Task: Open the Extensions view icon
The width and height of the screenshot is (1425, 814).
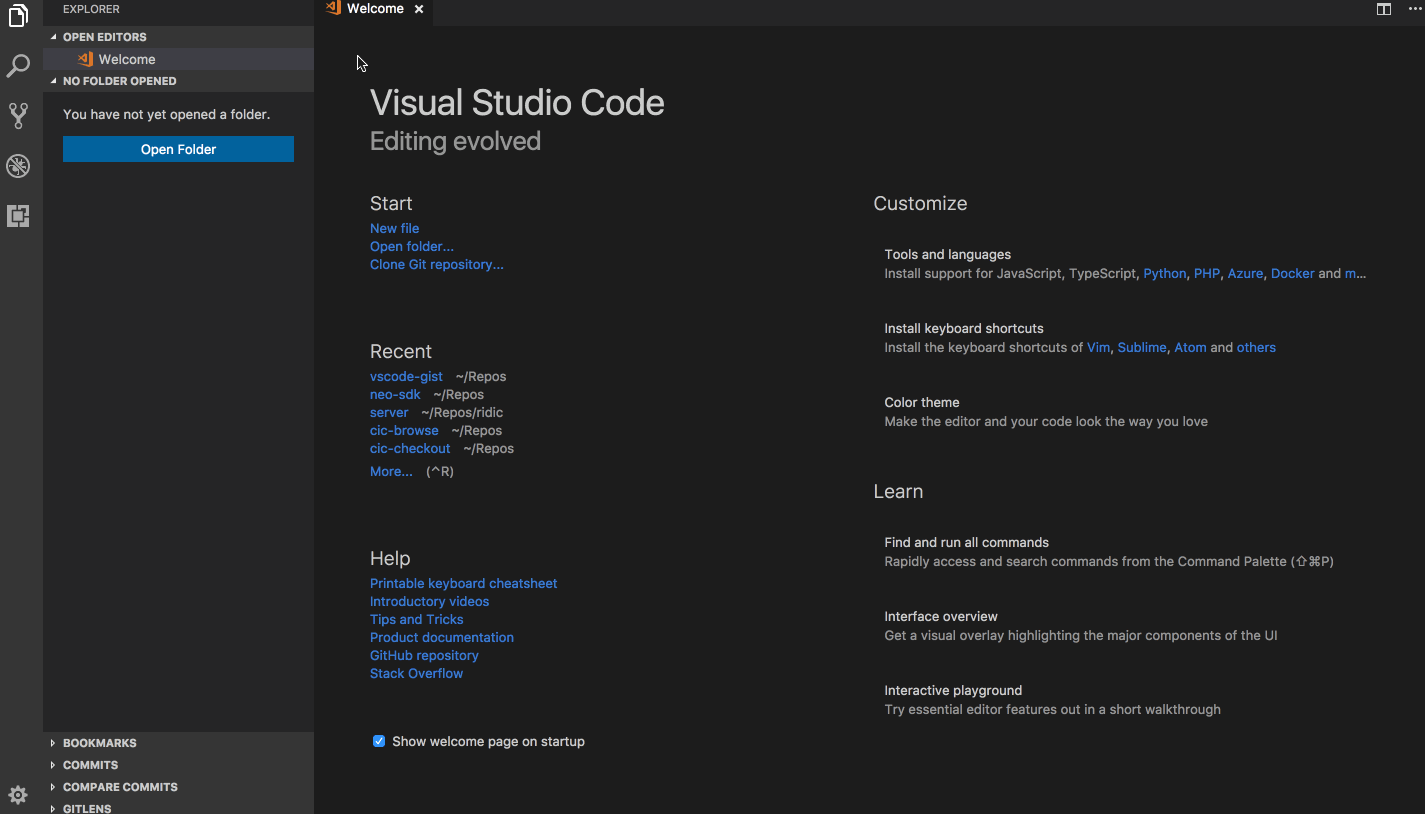Action: pyautogui.click(x=18, y=216)
